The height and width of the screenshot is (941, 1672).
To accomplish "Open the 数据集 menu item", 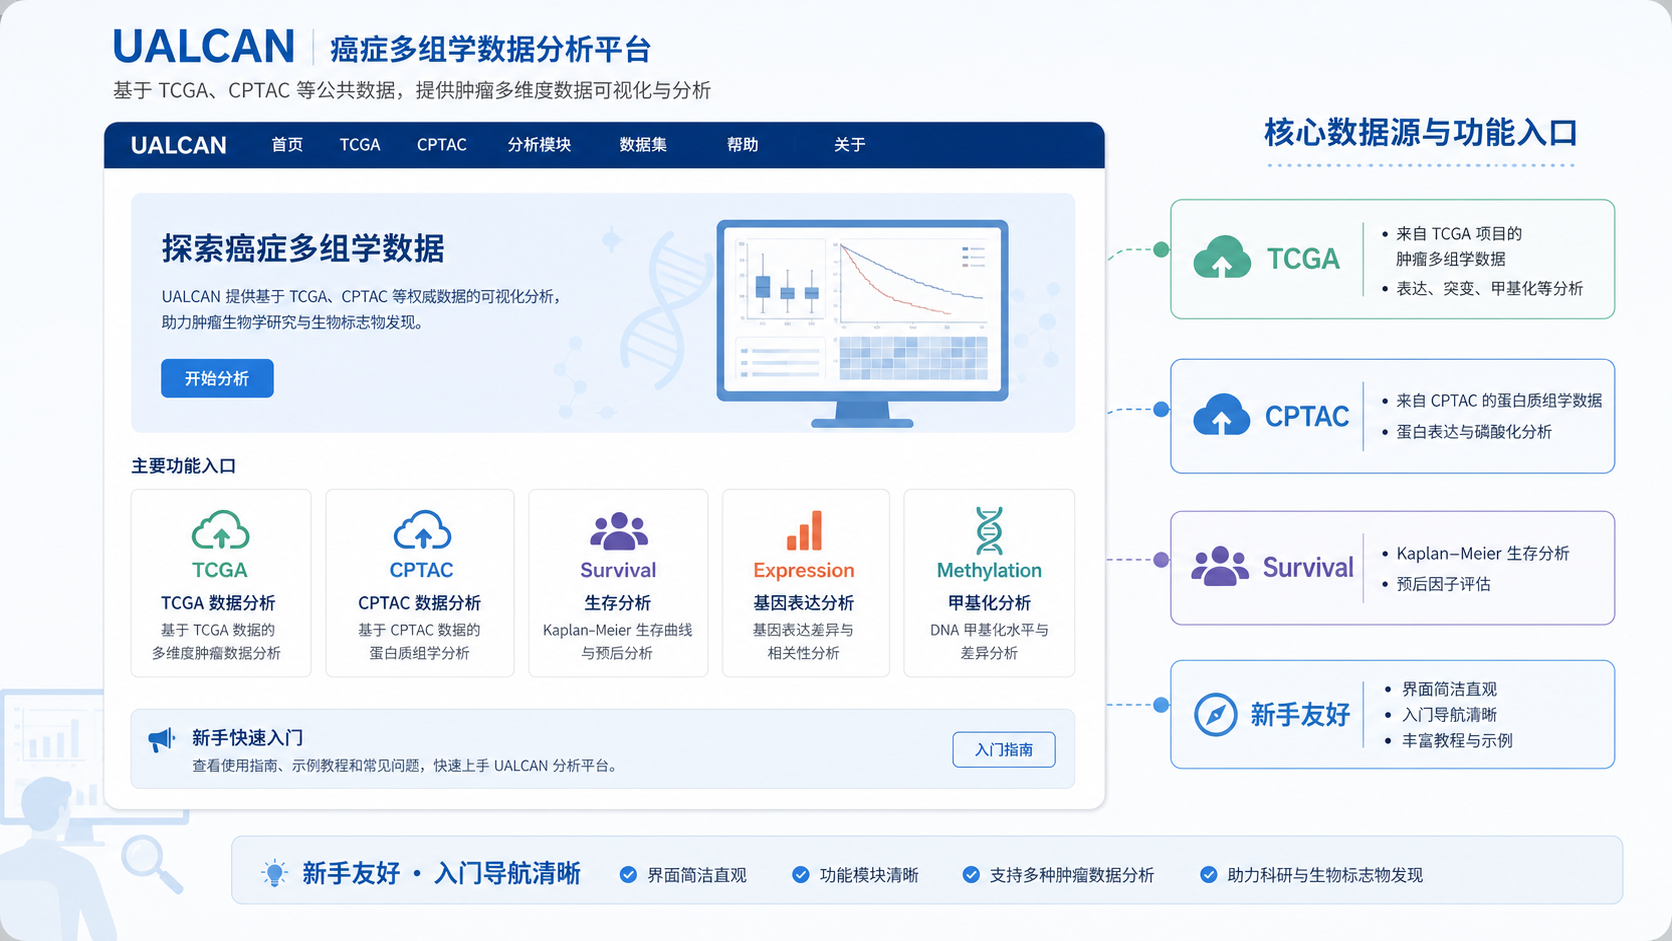I will [643, 145].
